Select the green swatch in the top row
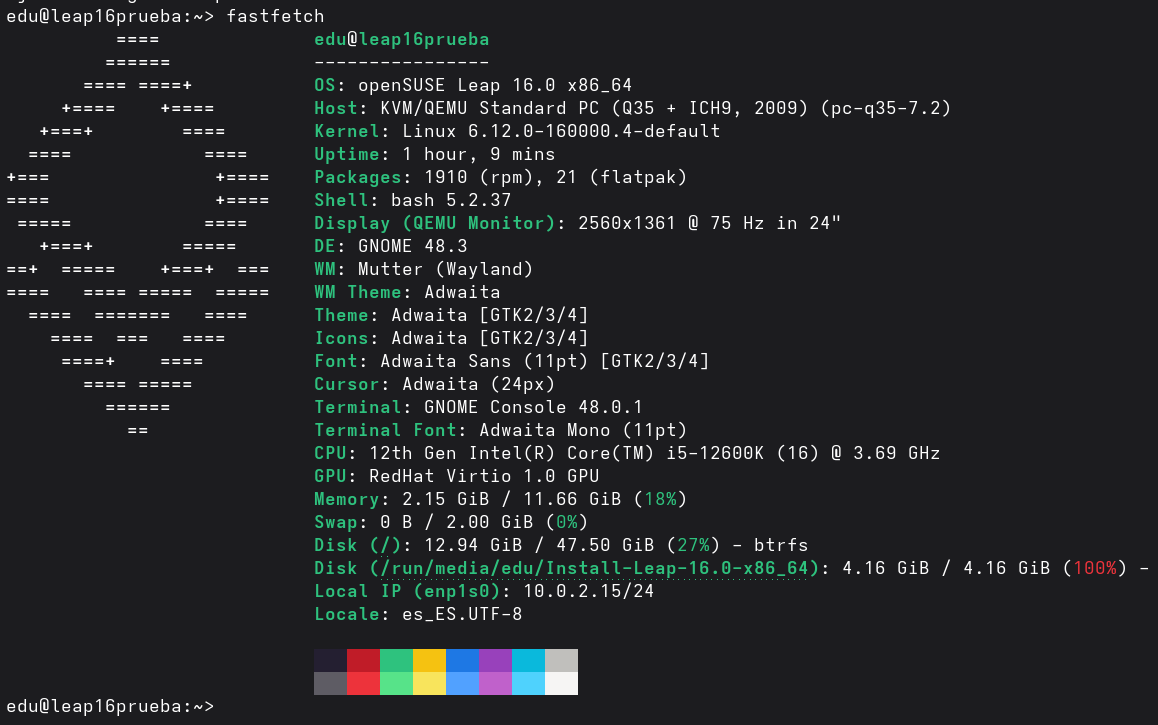 (396, 660)
